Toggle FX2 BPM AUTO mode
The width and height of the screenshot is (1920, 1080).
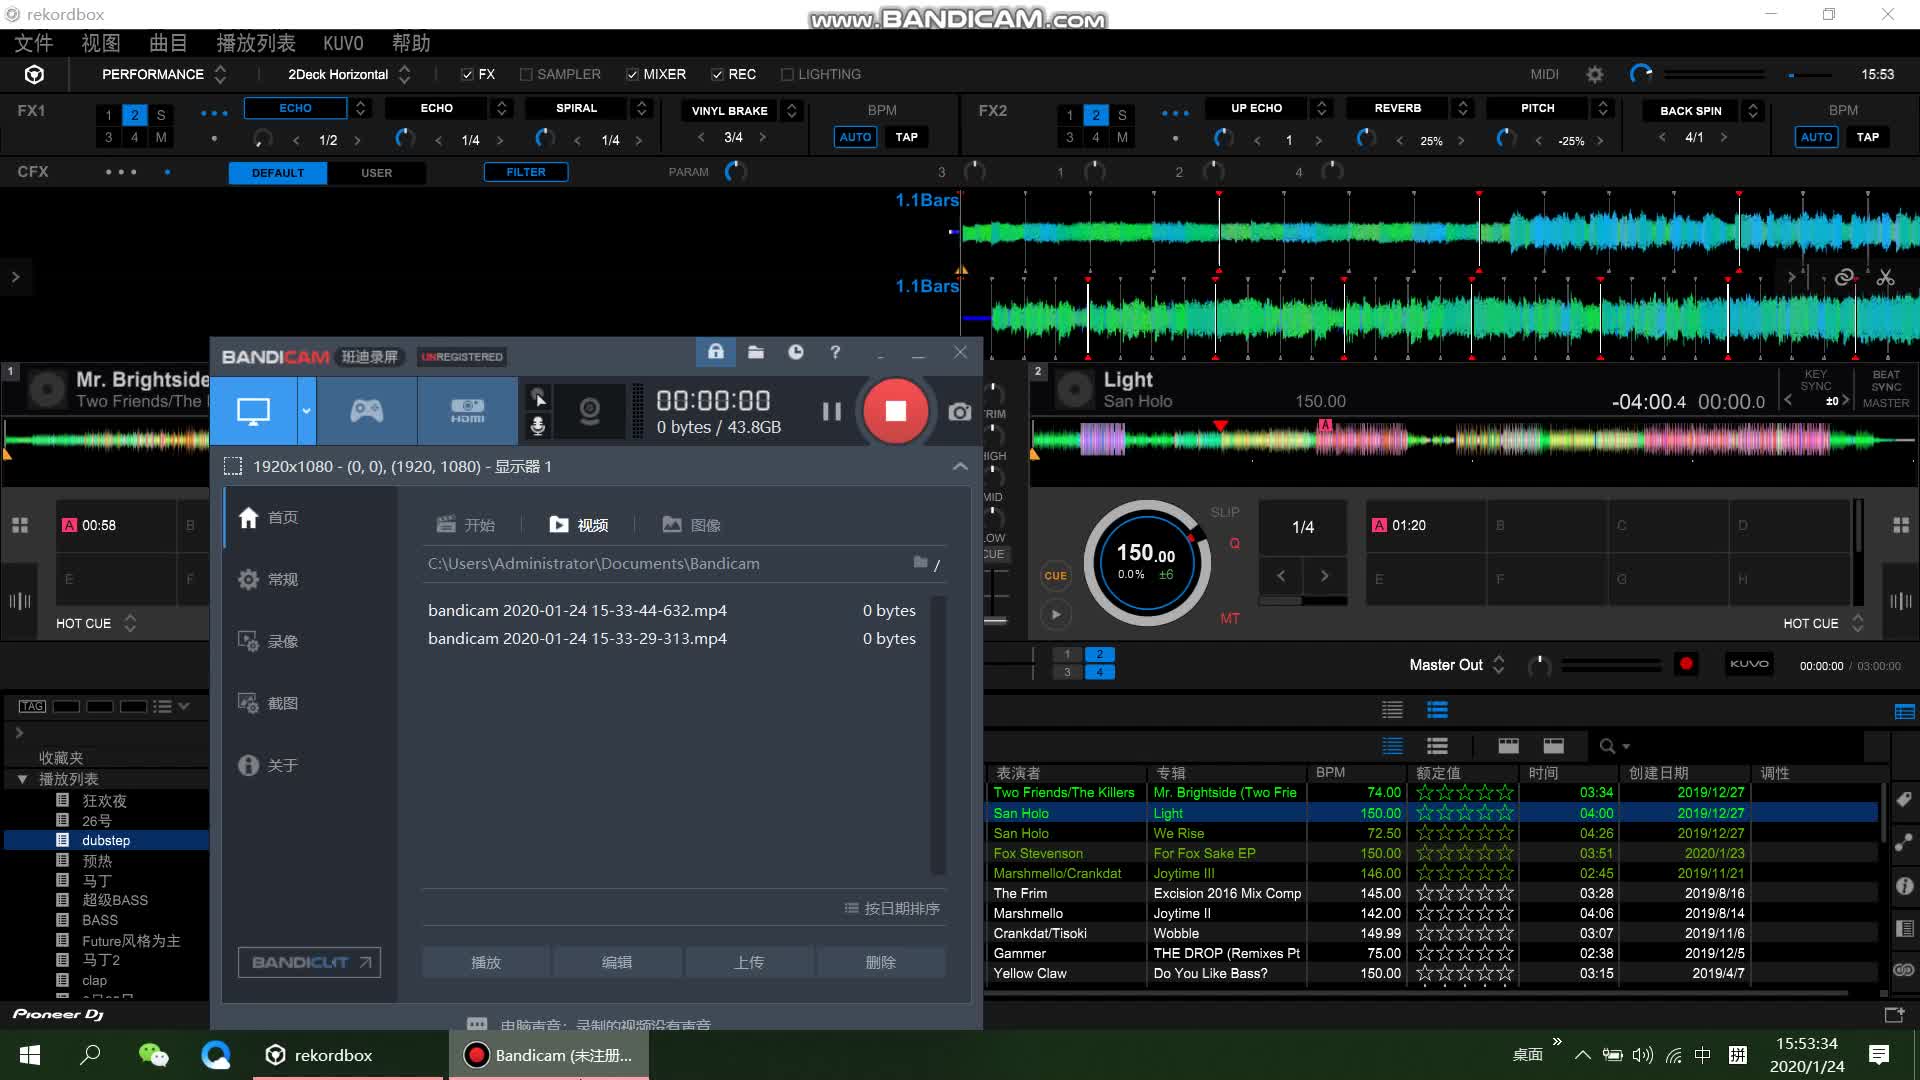1816,137
